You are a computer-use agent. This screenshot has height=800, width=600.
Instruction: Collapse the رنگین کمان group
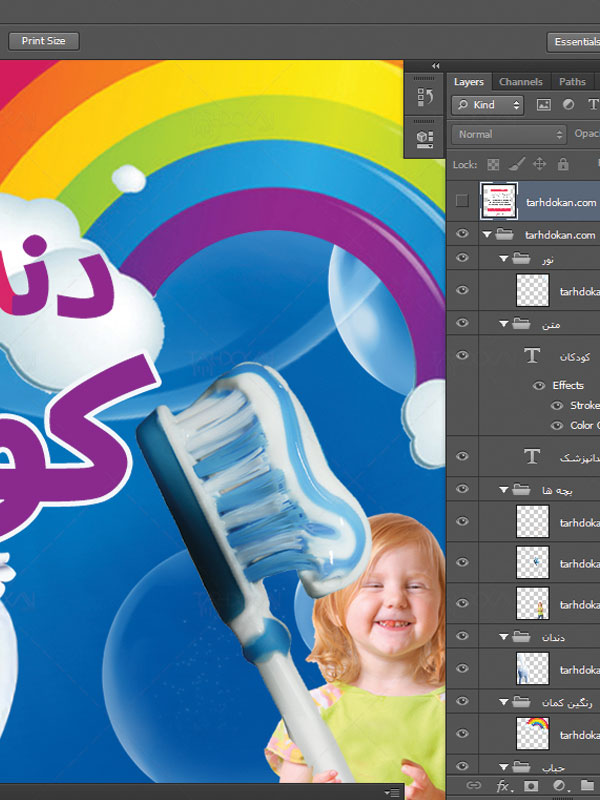tap(504, 702)
